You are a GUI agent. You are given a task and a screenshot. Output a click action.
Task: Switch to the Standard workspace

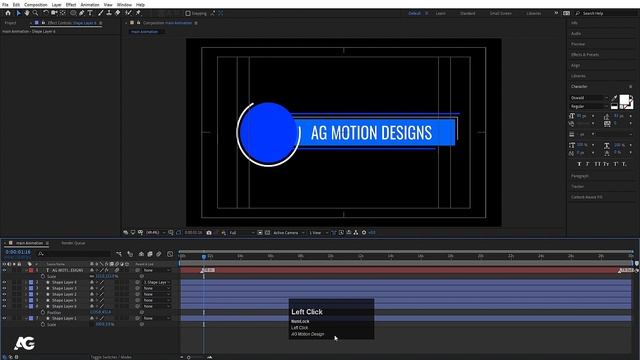point(468,13)
